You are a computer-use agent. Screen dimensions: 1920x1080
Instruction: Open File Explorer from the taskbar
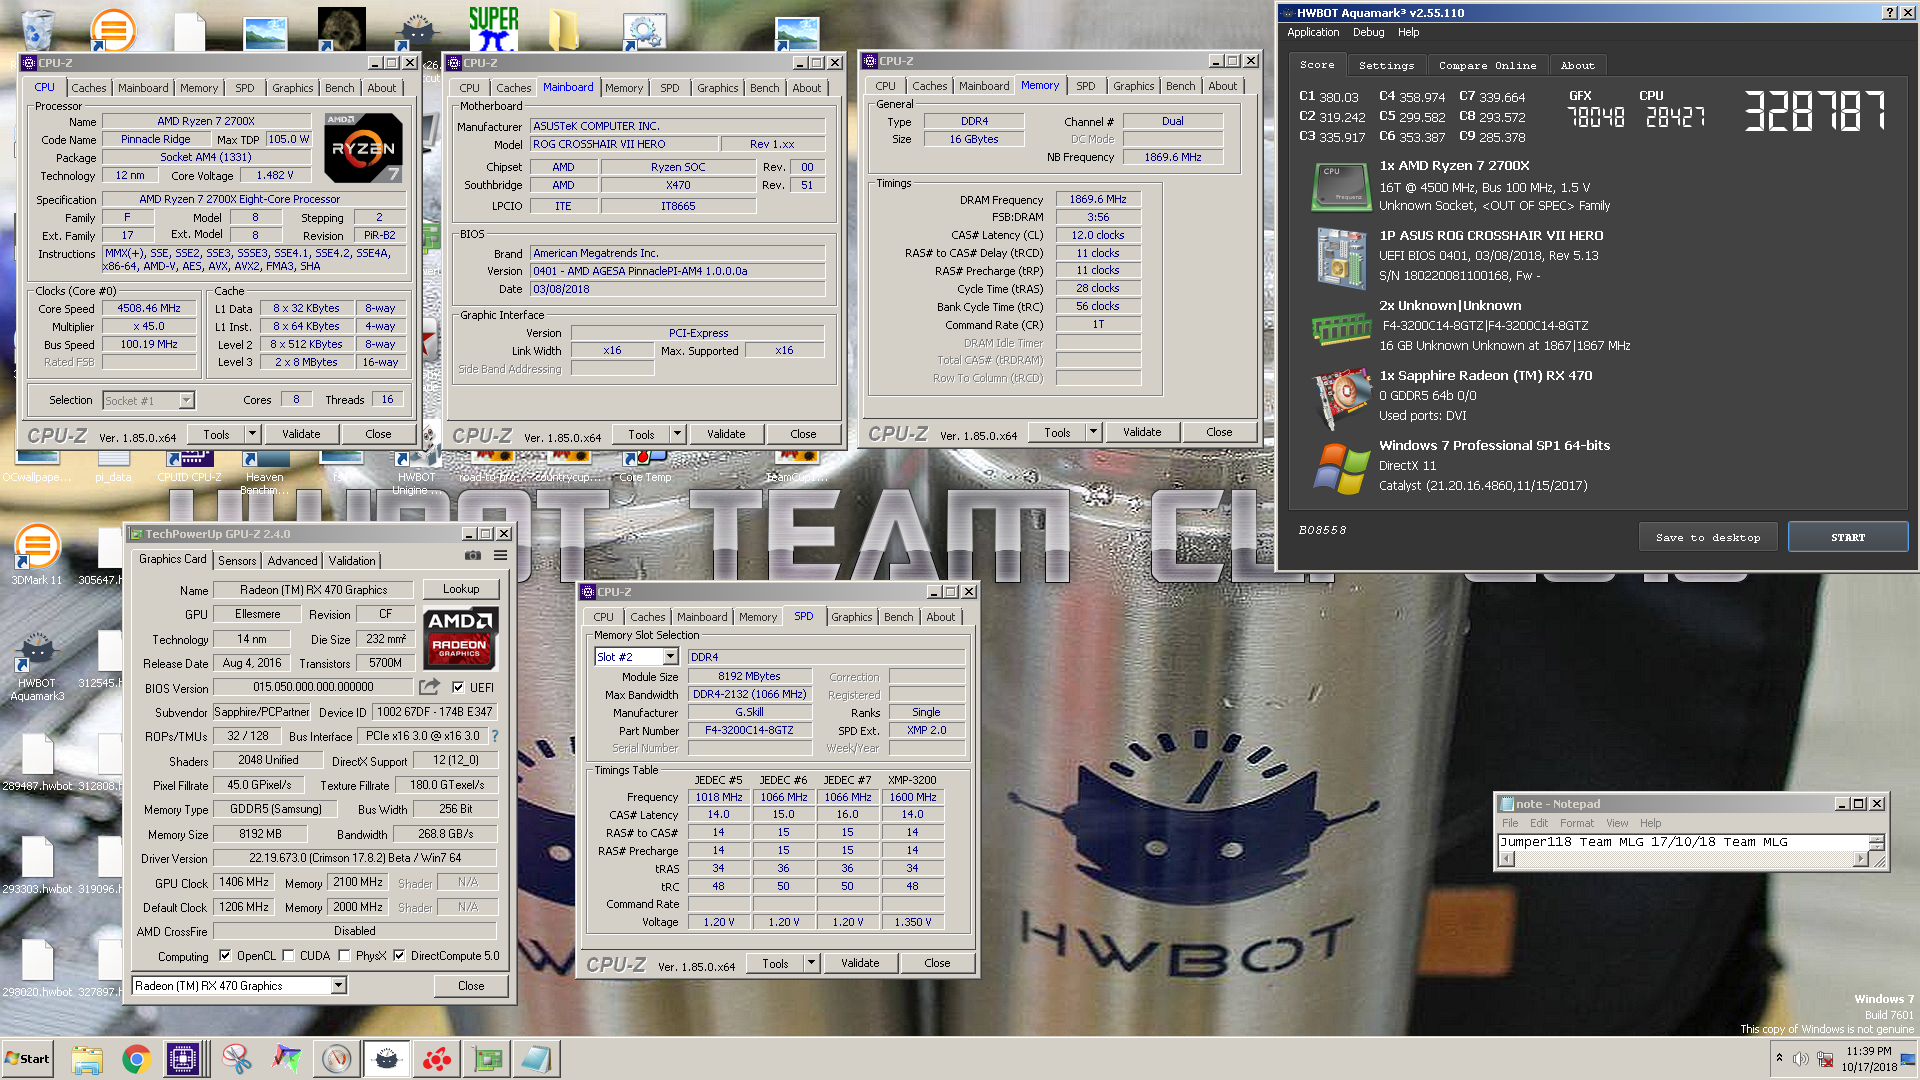coord(87,1059)
